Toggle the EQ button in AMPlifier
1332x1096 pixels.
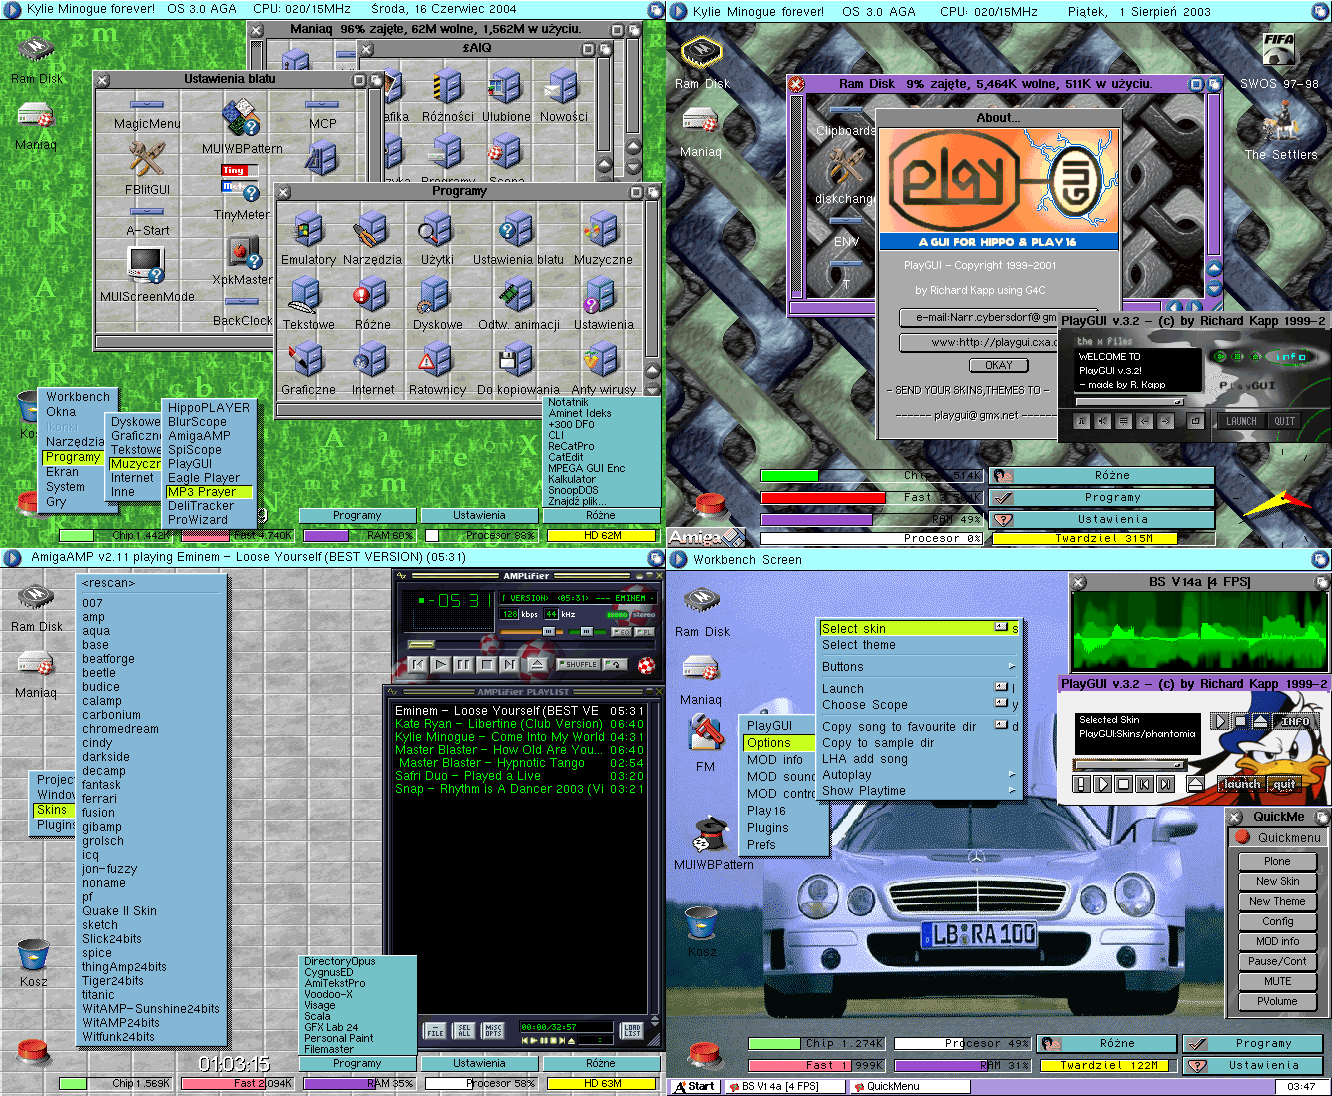[x=621, y=632]
